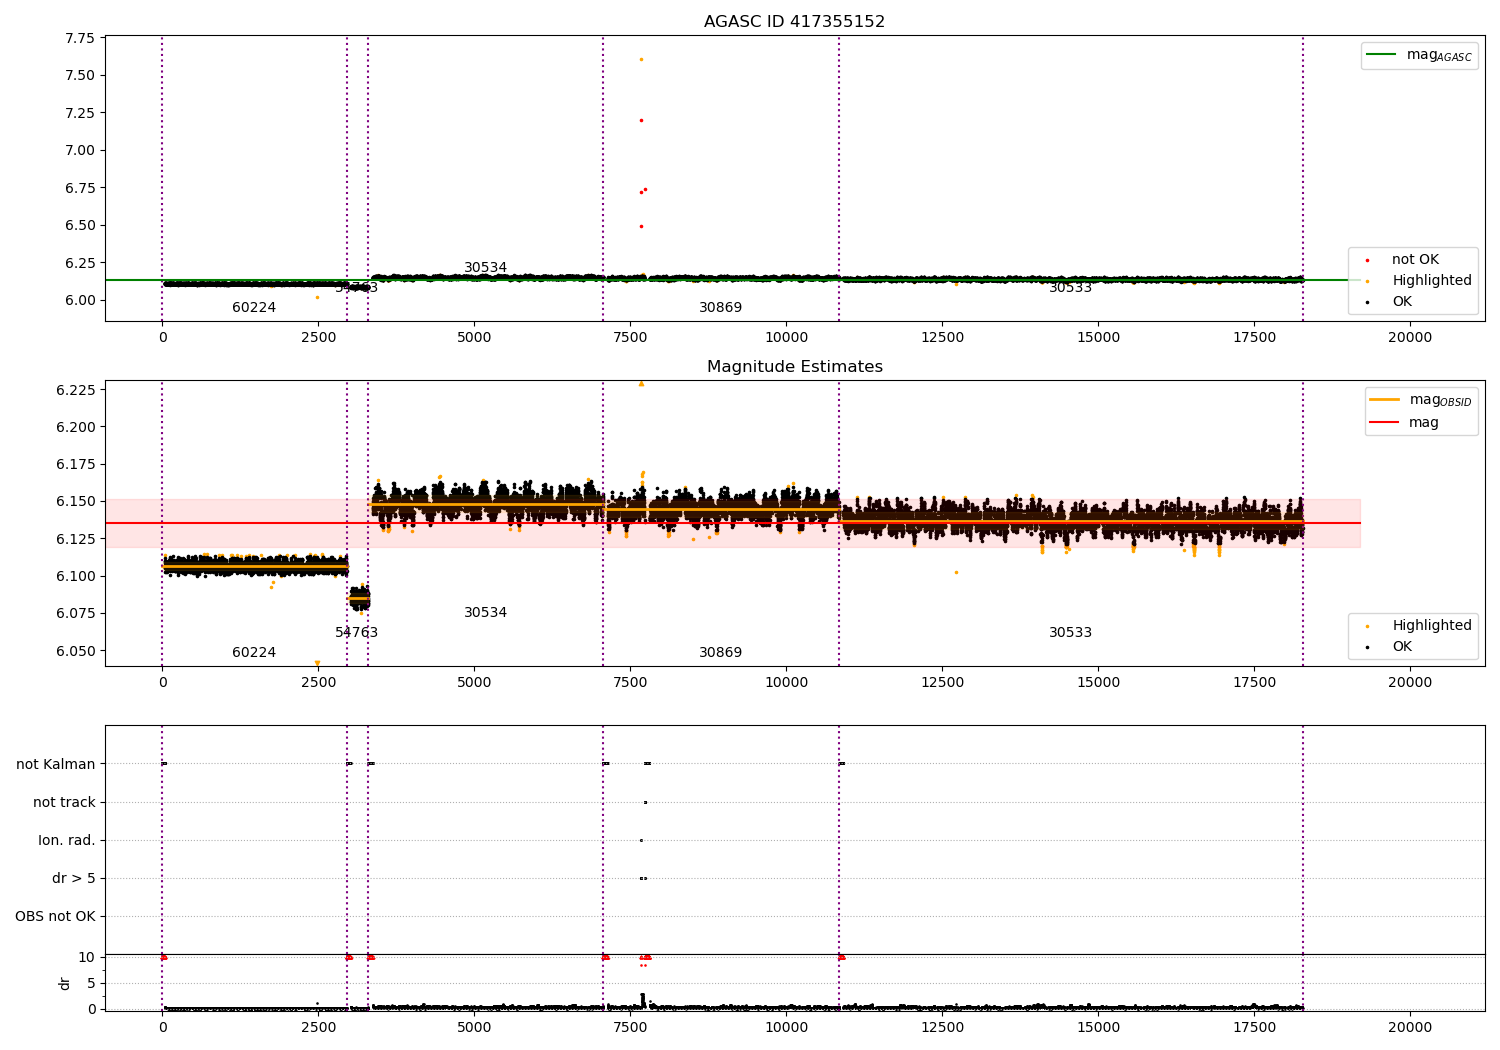Click 'Highlighted' in the AGASC ID plot legend
1500x1050 pixels.
pos(1418,281)
